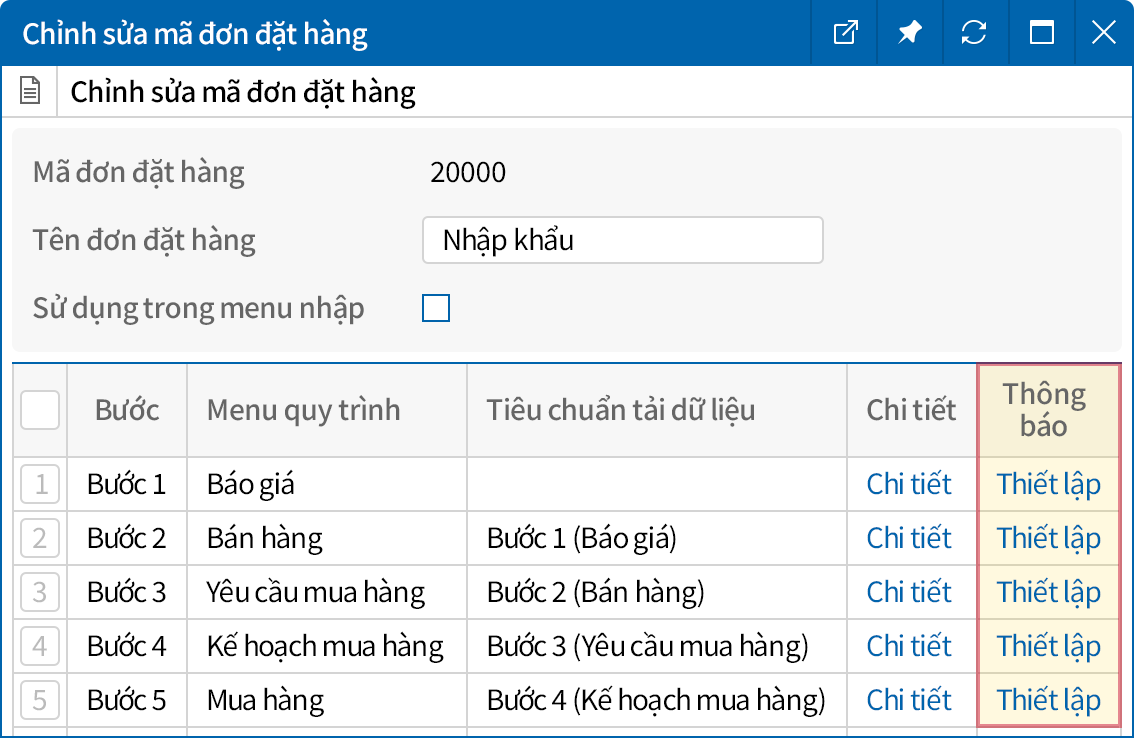Viewport: 1134px width, 738px height.
Task: Enable "Sử dụng trong menu nhập" checkbox
Action: [436, 308]
